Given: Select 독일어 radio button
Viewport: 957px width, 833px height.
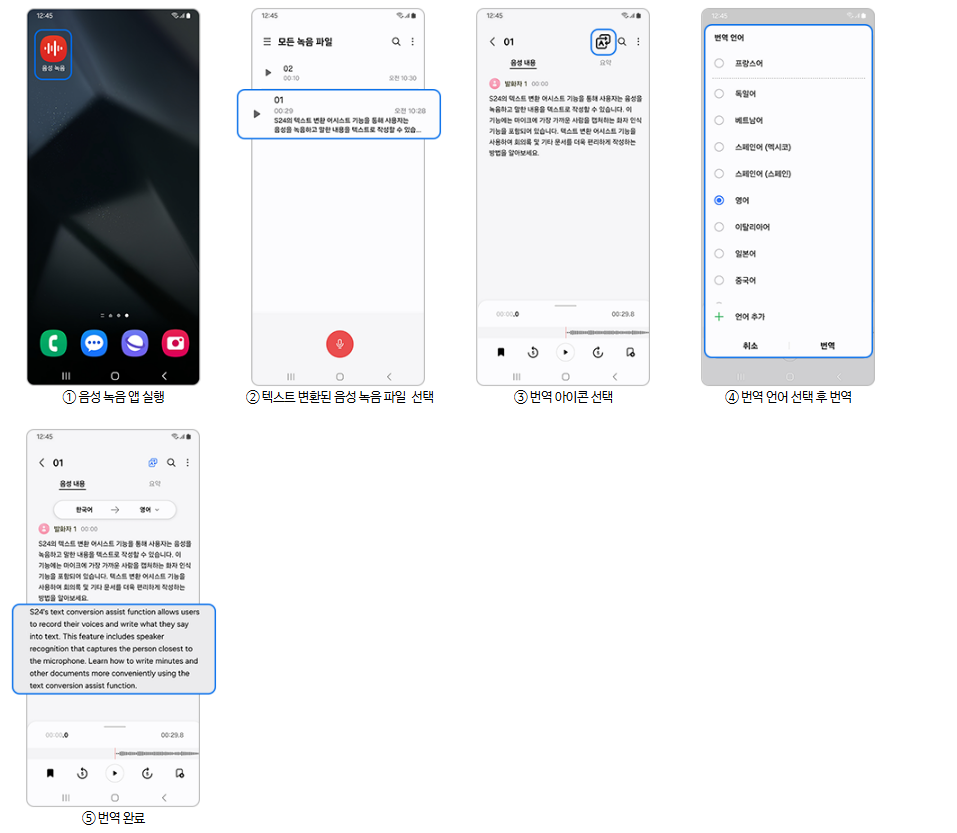Looking at the screenshot, I should pos(719,93).
